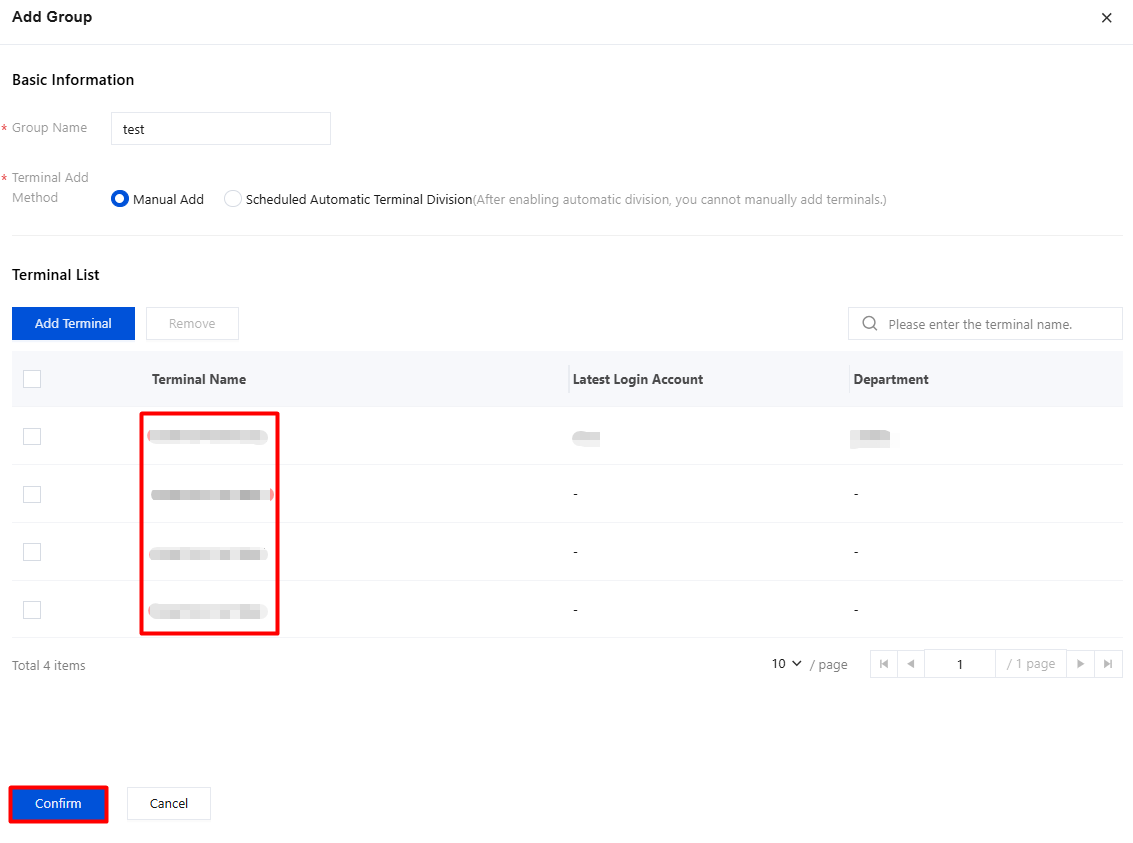Go to the previous page
The height and width of the screenshot is (843, 1133).
[x=910, y=664]
